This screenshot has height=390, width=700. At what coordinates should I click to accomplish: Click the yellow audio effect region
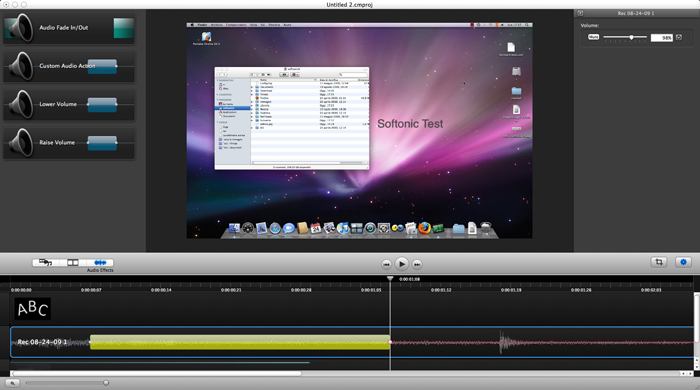coord(240,342)
